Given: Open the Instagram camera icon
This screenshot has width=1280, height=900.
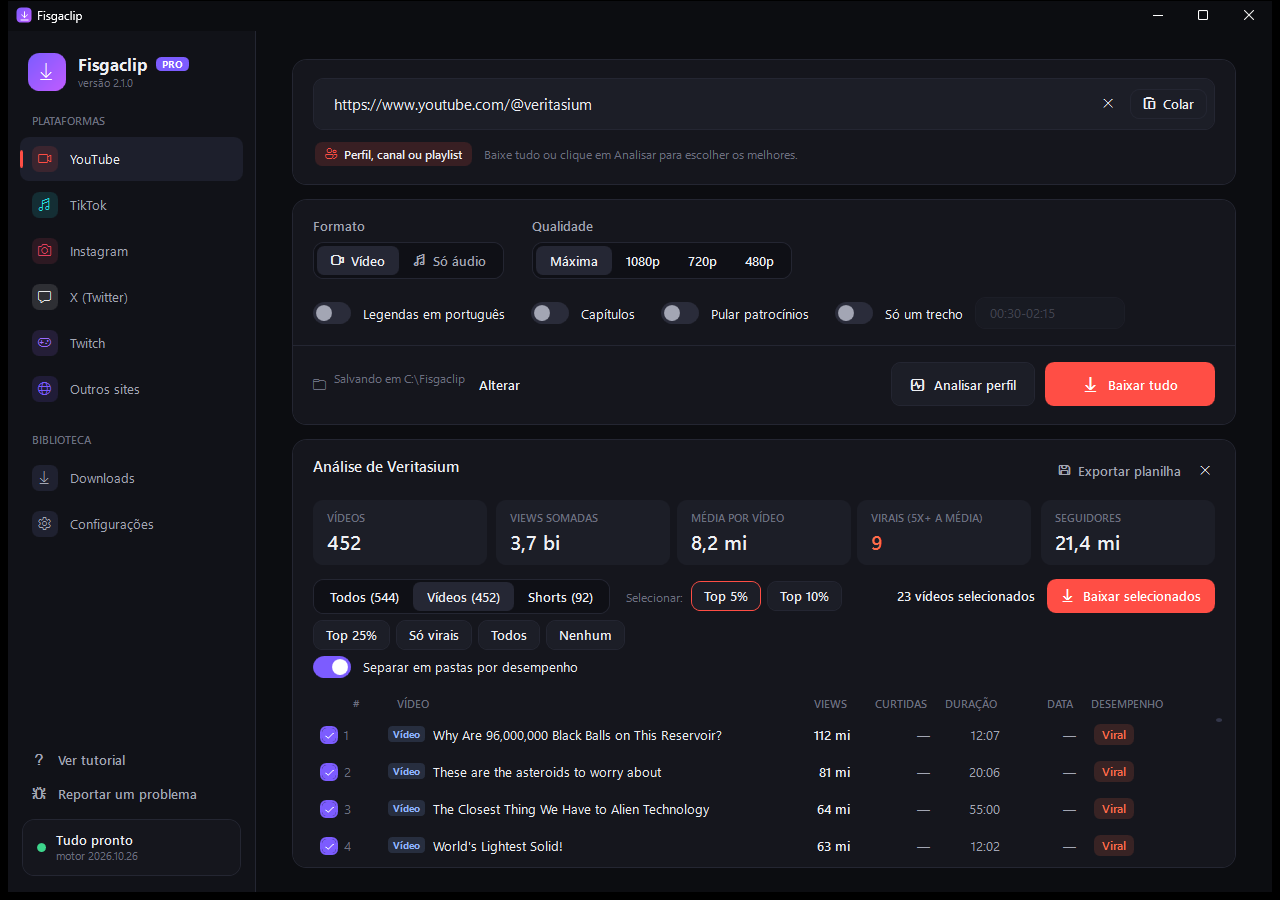Looking at the screenshot, I should pyautogui.click(x=44, y=251).
